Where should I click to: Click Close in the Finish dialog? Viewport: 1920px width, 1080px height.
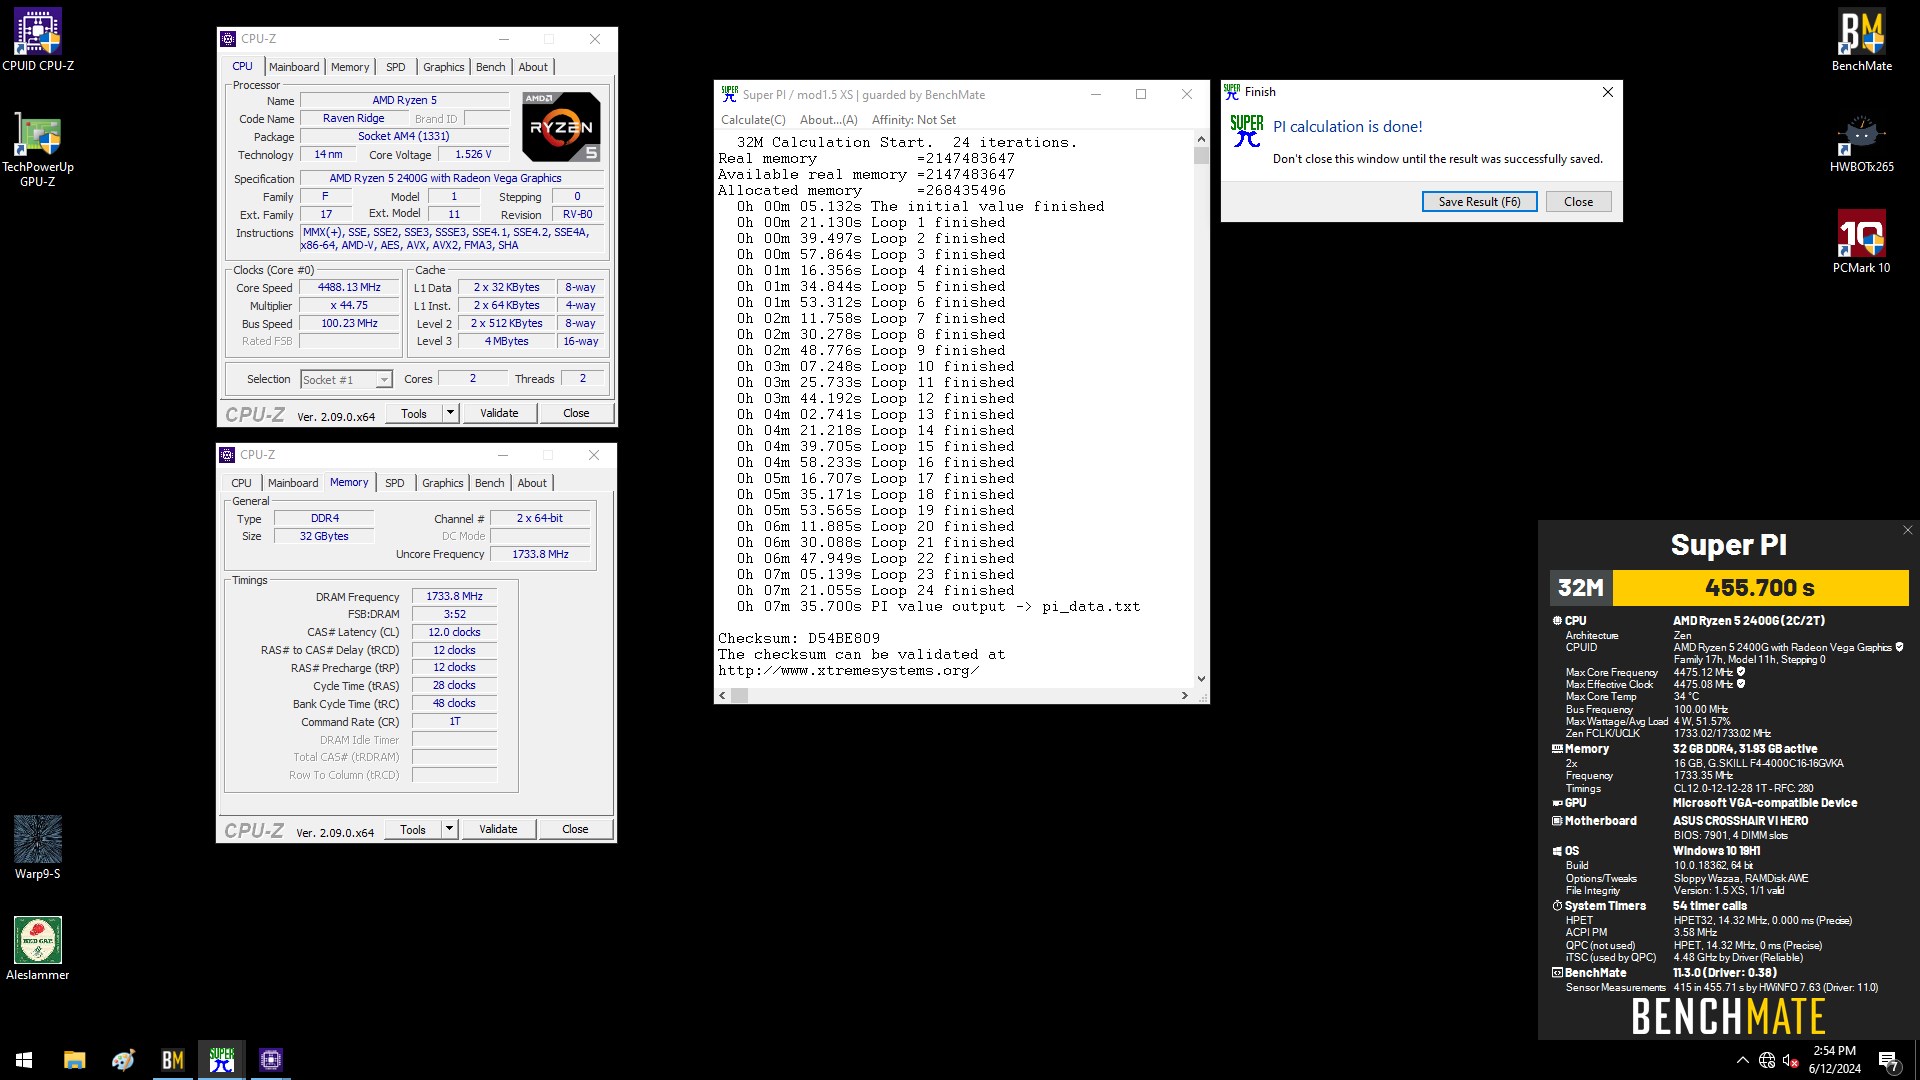[x=1578, y=202]
